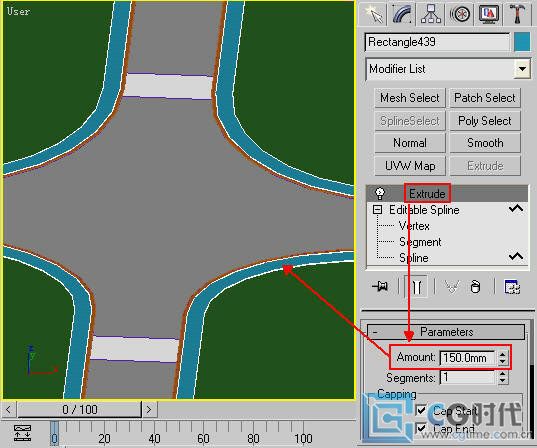
Task: Open the Mini Curve Editor icon
Action: [22, 433]
